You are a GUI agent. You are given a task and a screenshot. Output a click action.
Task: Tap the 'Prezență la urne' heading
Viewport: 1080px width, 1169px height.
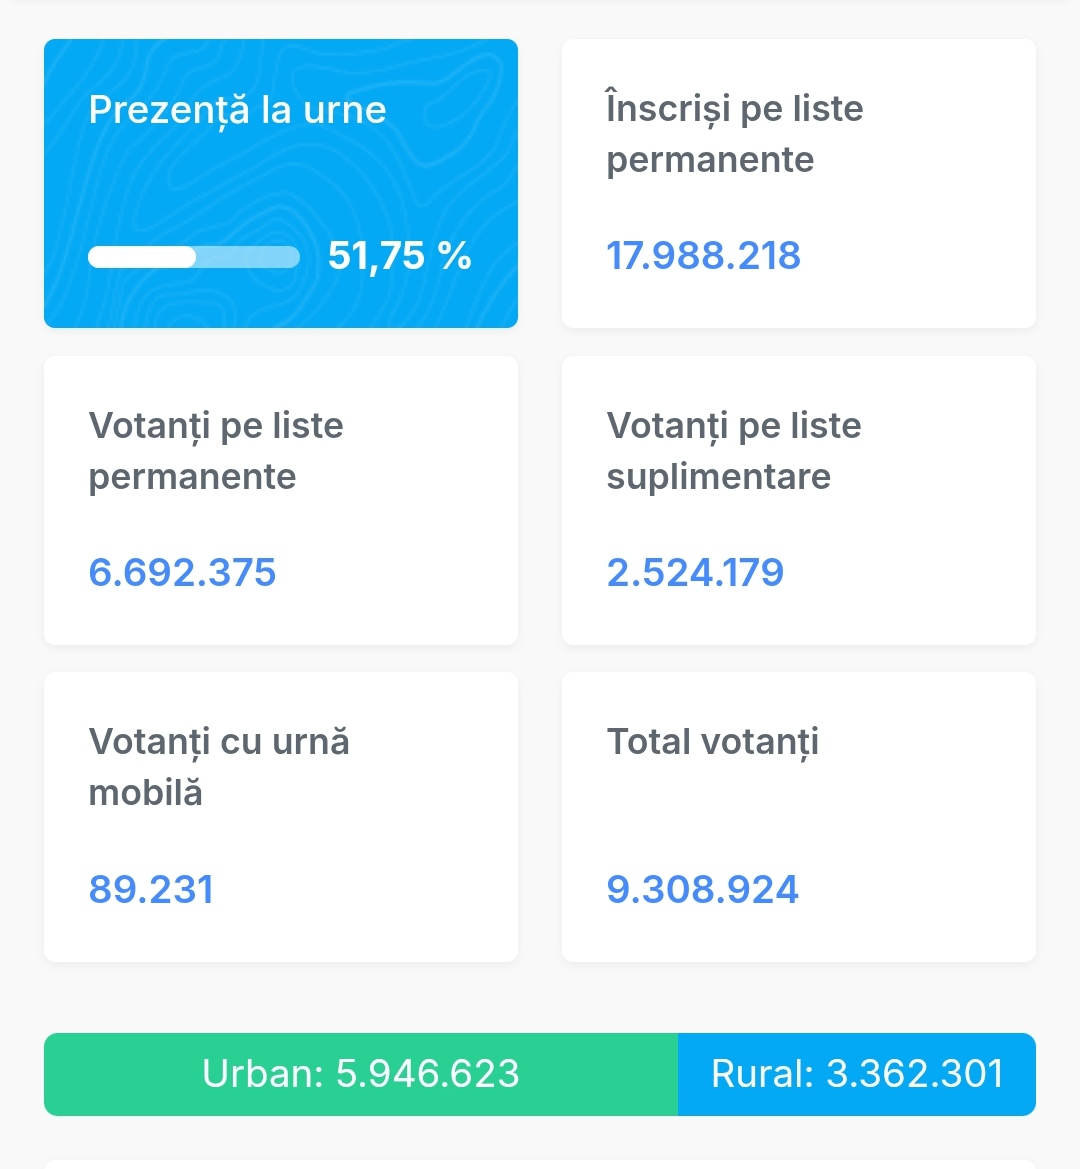point(237,110)
